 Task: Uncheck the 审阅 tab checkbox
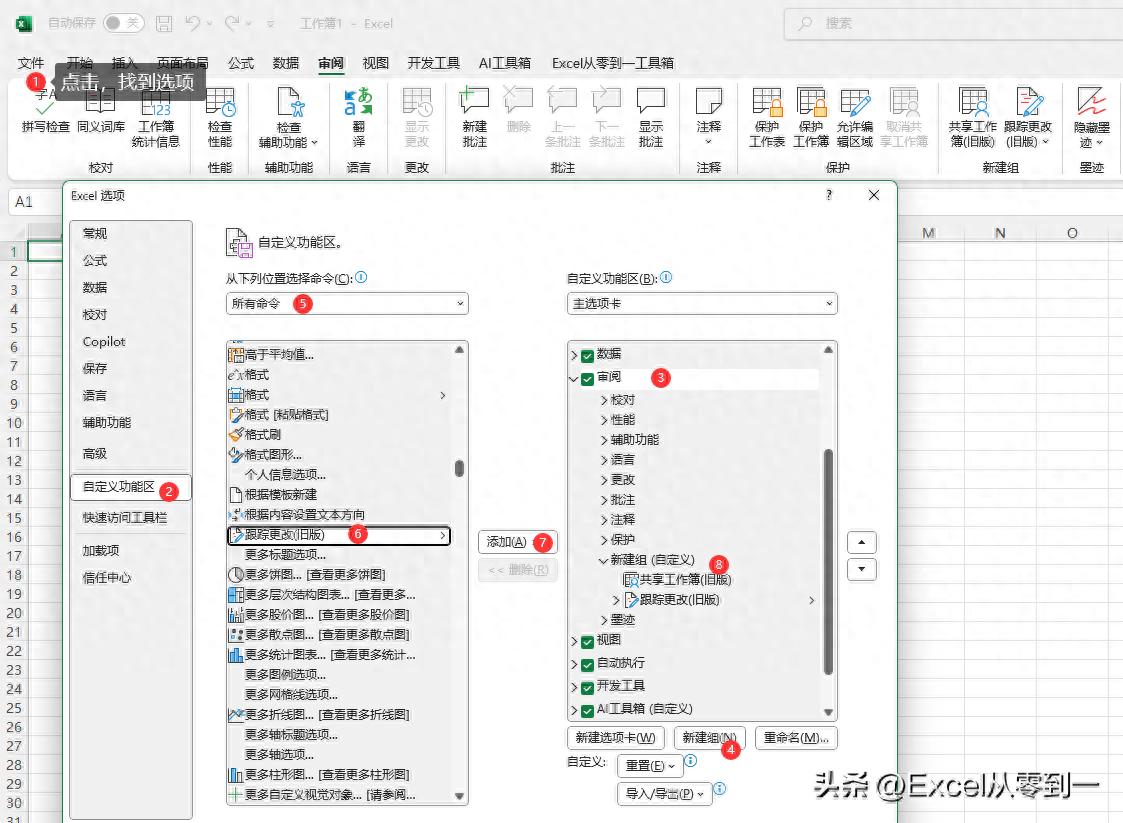(x=587, y=378)
